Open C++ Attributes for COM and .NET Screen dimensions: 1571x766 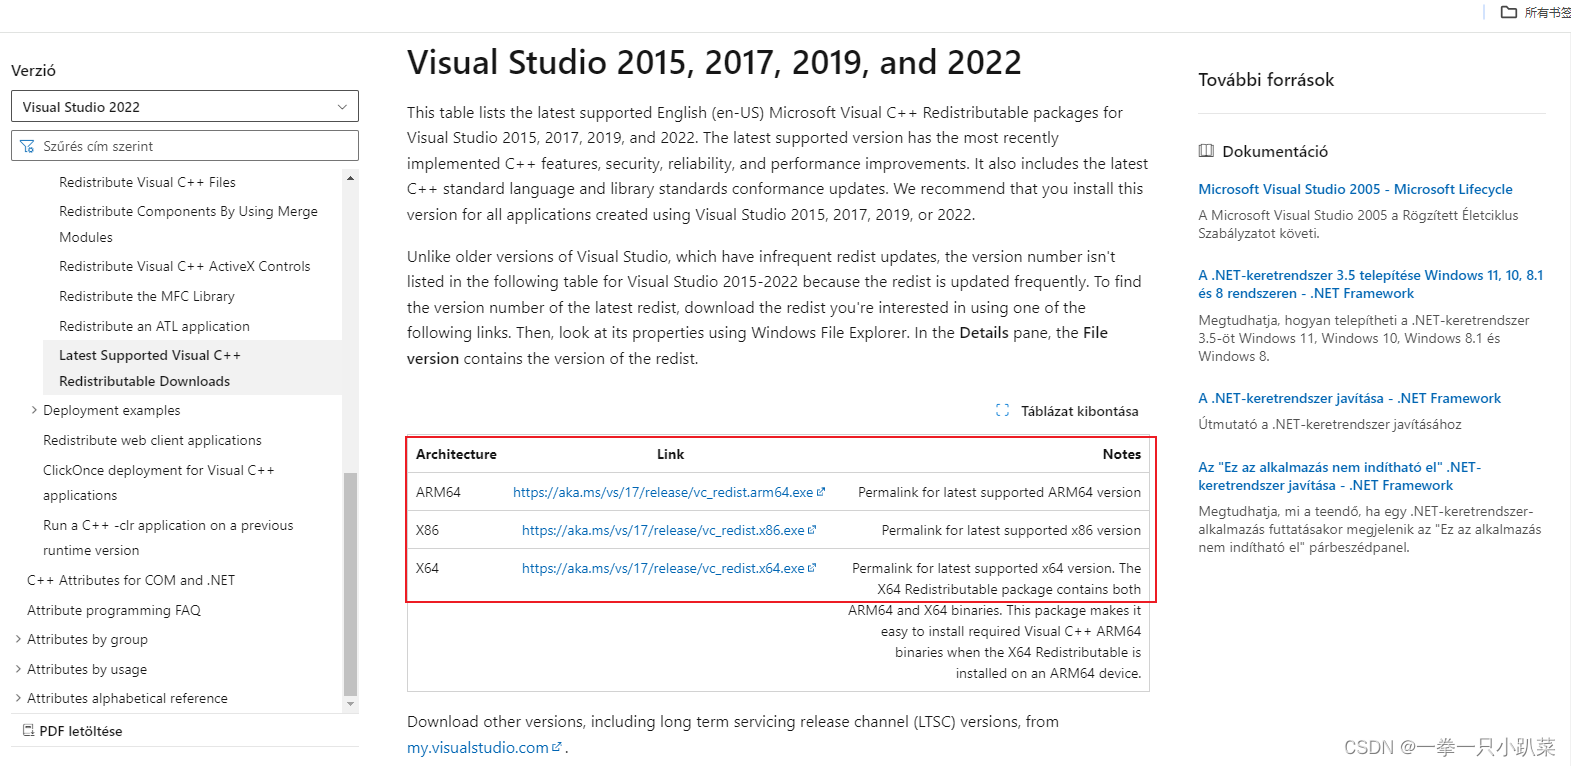coord(131,580)
